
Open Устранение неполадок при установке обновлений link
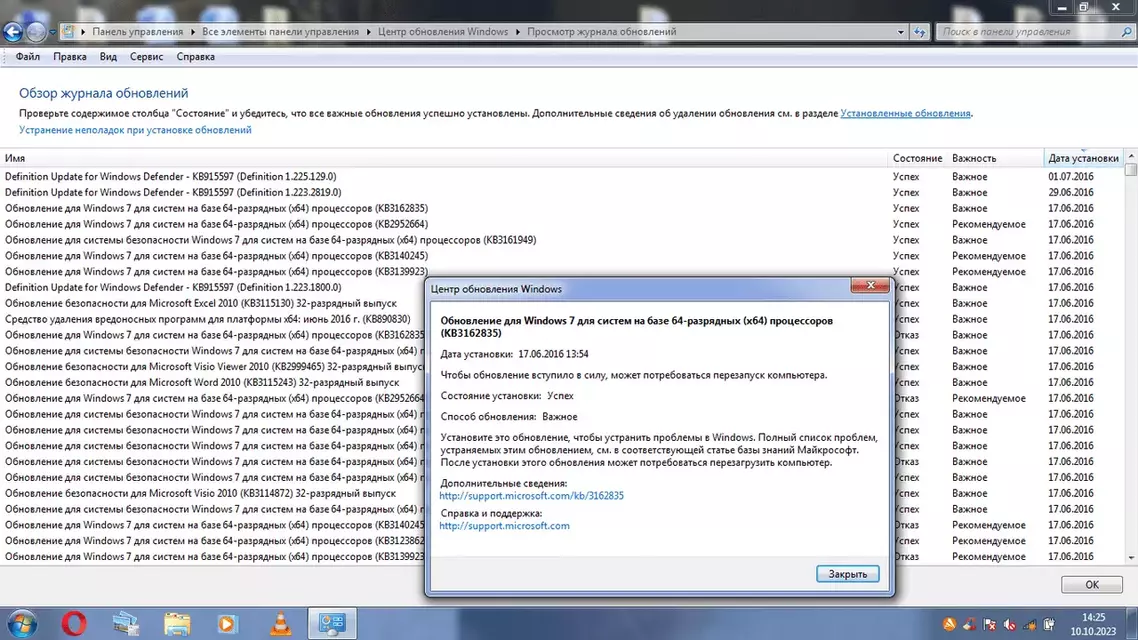[135, 130]
